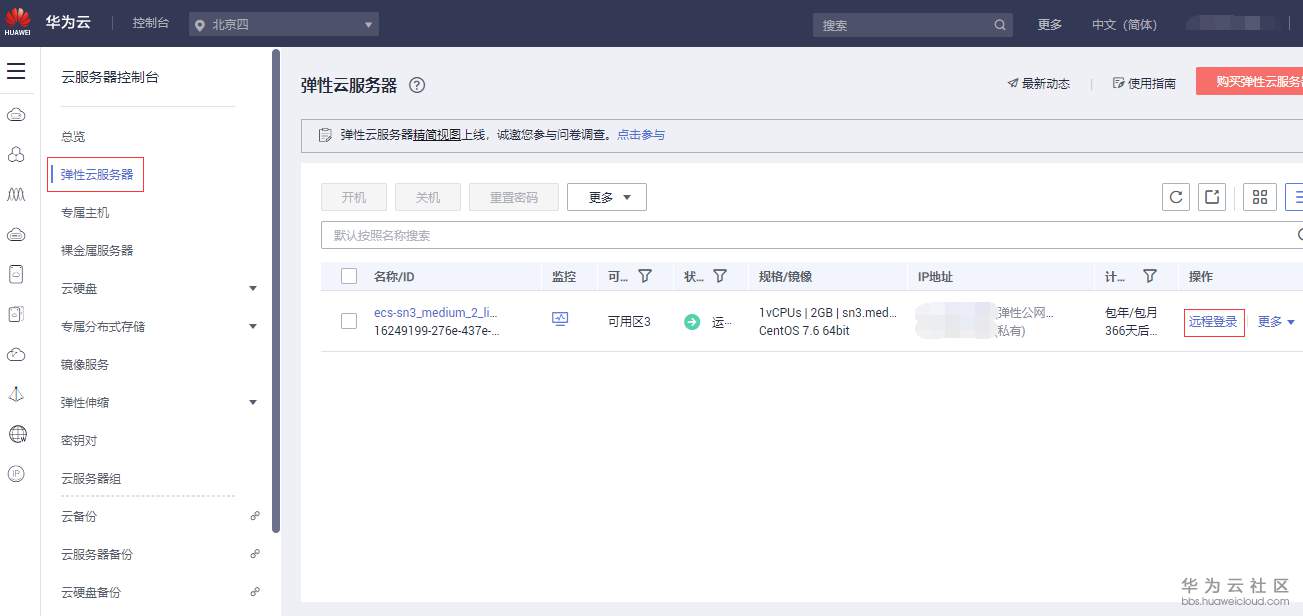Click filter icon on 可用区 column
This screenshot has width=1303, height=616.
pos(645,276)
